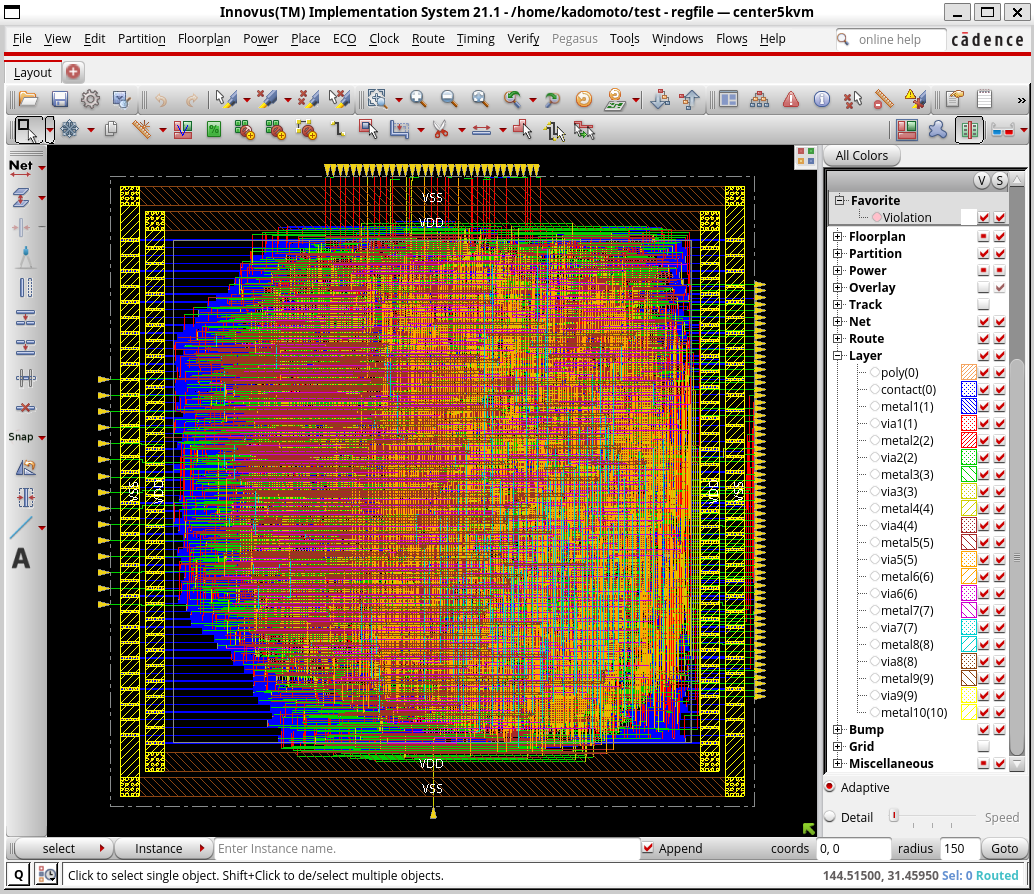Click the select mode button
1034x894 pixels.
coord(63,849)
